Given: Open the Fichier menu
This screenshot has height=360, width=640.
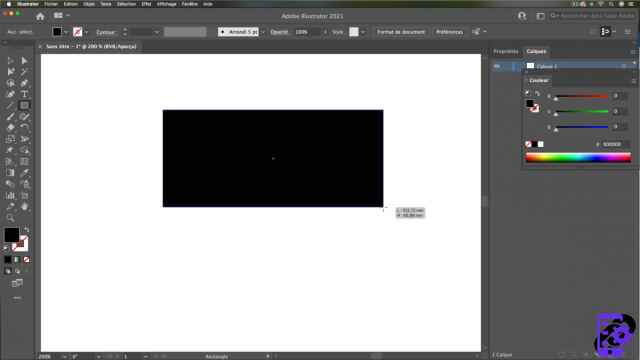Looking at the screenshot, I should pos(51,4).
